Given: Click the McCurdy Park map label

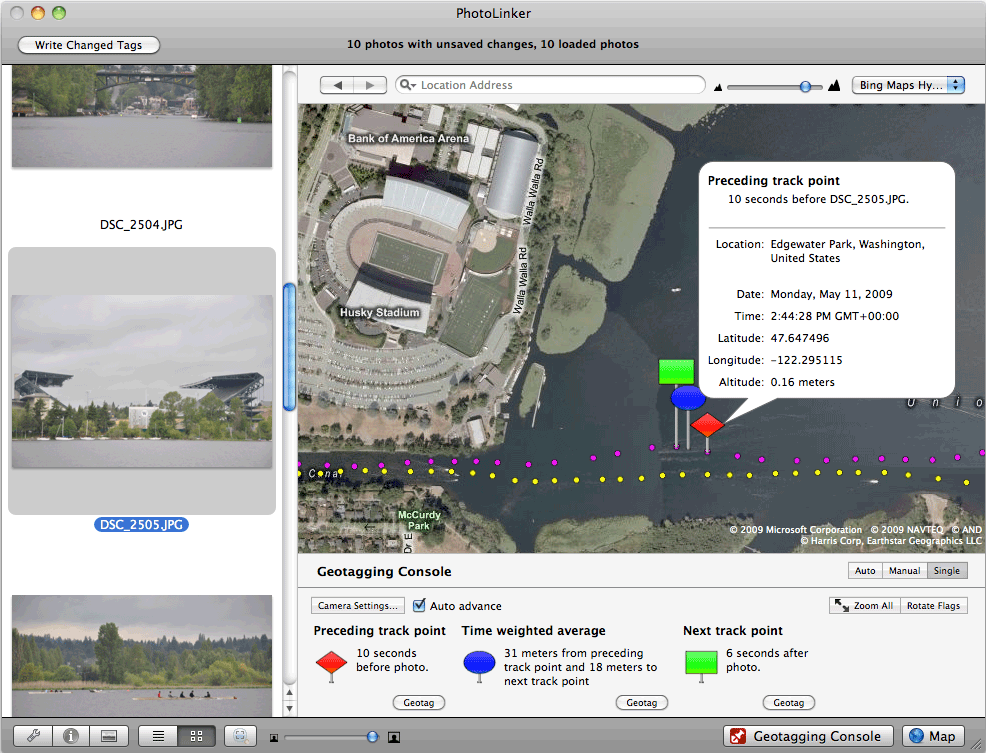Looking at the screenshot, I should click(x=419, y=520).
